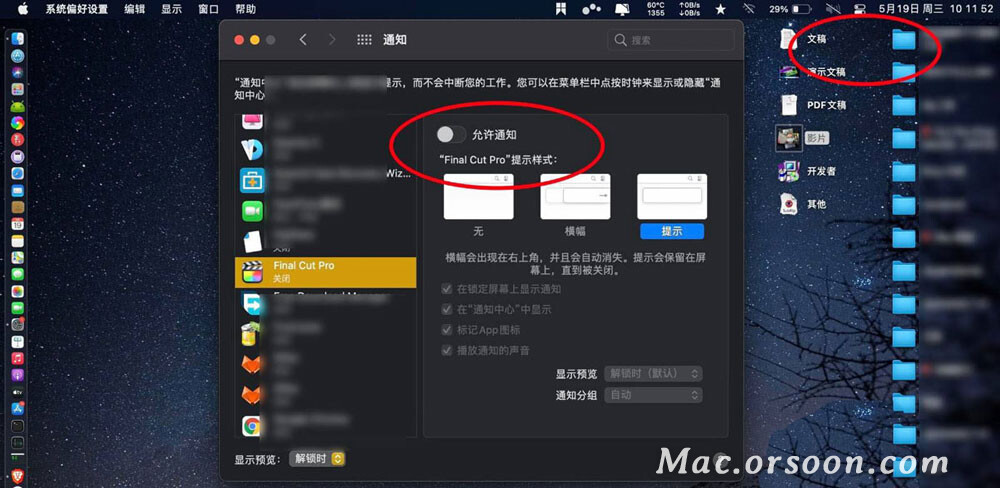The image size is (1000, 488).
Task: Open Podcasts from the Dock
Action: click(x=17, y=374)
